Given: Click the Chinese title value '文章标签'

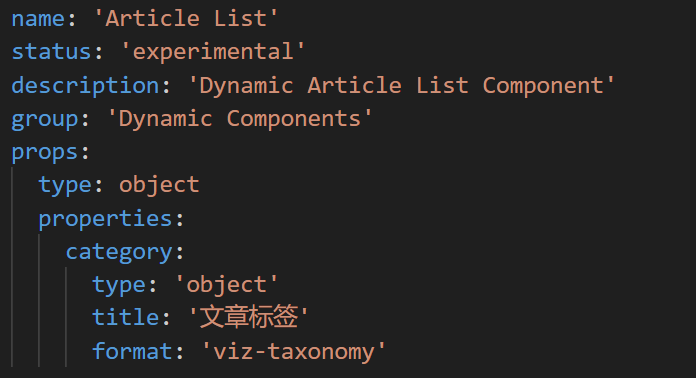Looking at the screenshot, I should 248,317.
